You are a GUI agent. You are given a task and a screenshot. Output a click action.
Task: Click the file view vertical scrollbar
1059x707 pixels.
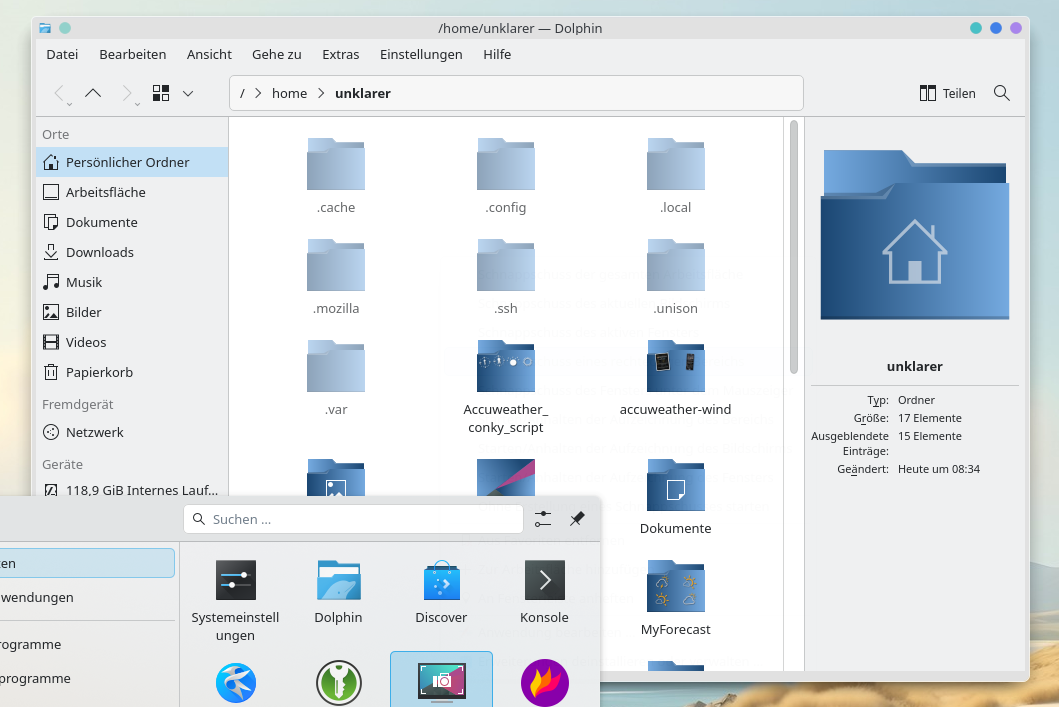coord(794,246)
